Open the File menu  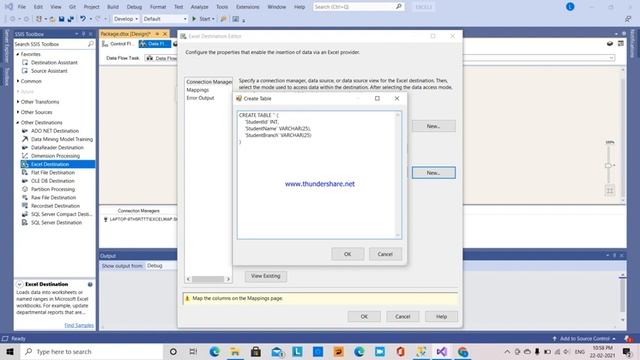coord(22,7)
